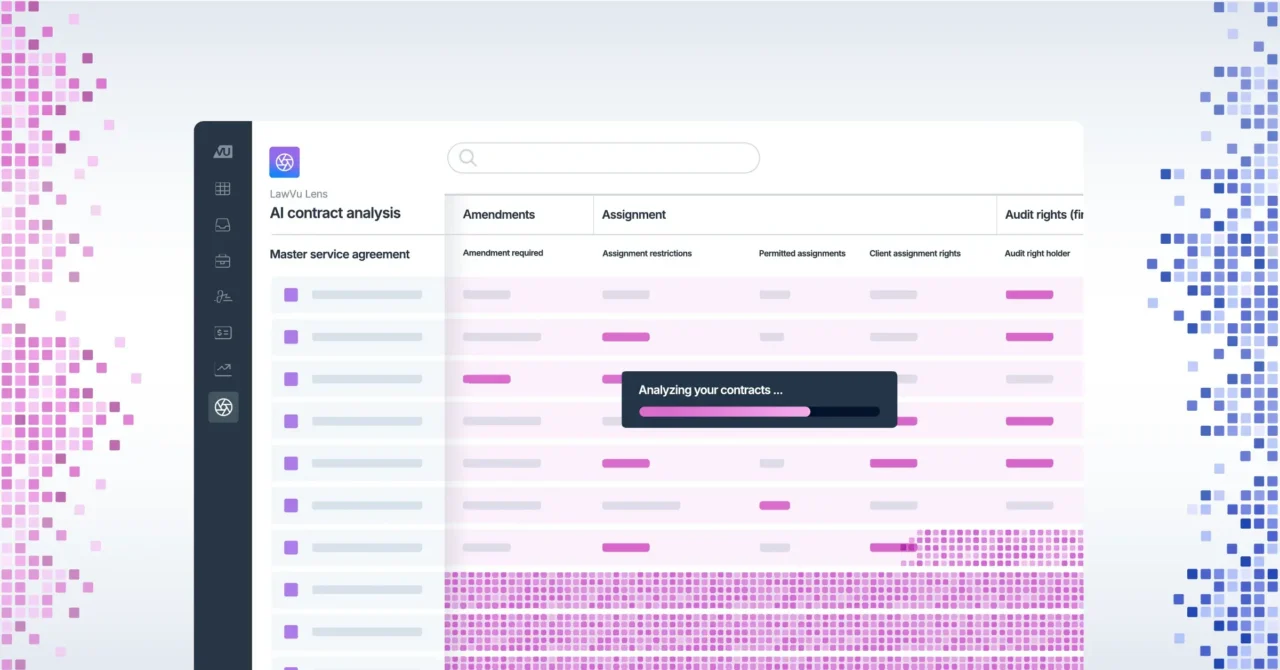Click the Analyzing your contracts progress bar
1280x670 pixels.
coord(759,411)
